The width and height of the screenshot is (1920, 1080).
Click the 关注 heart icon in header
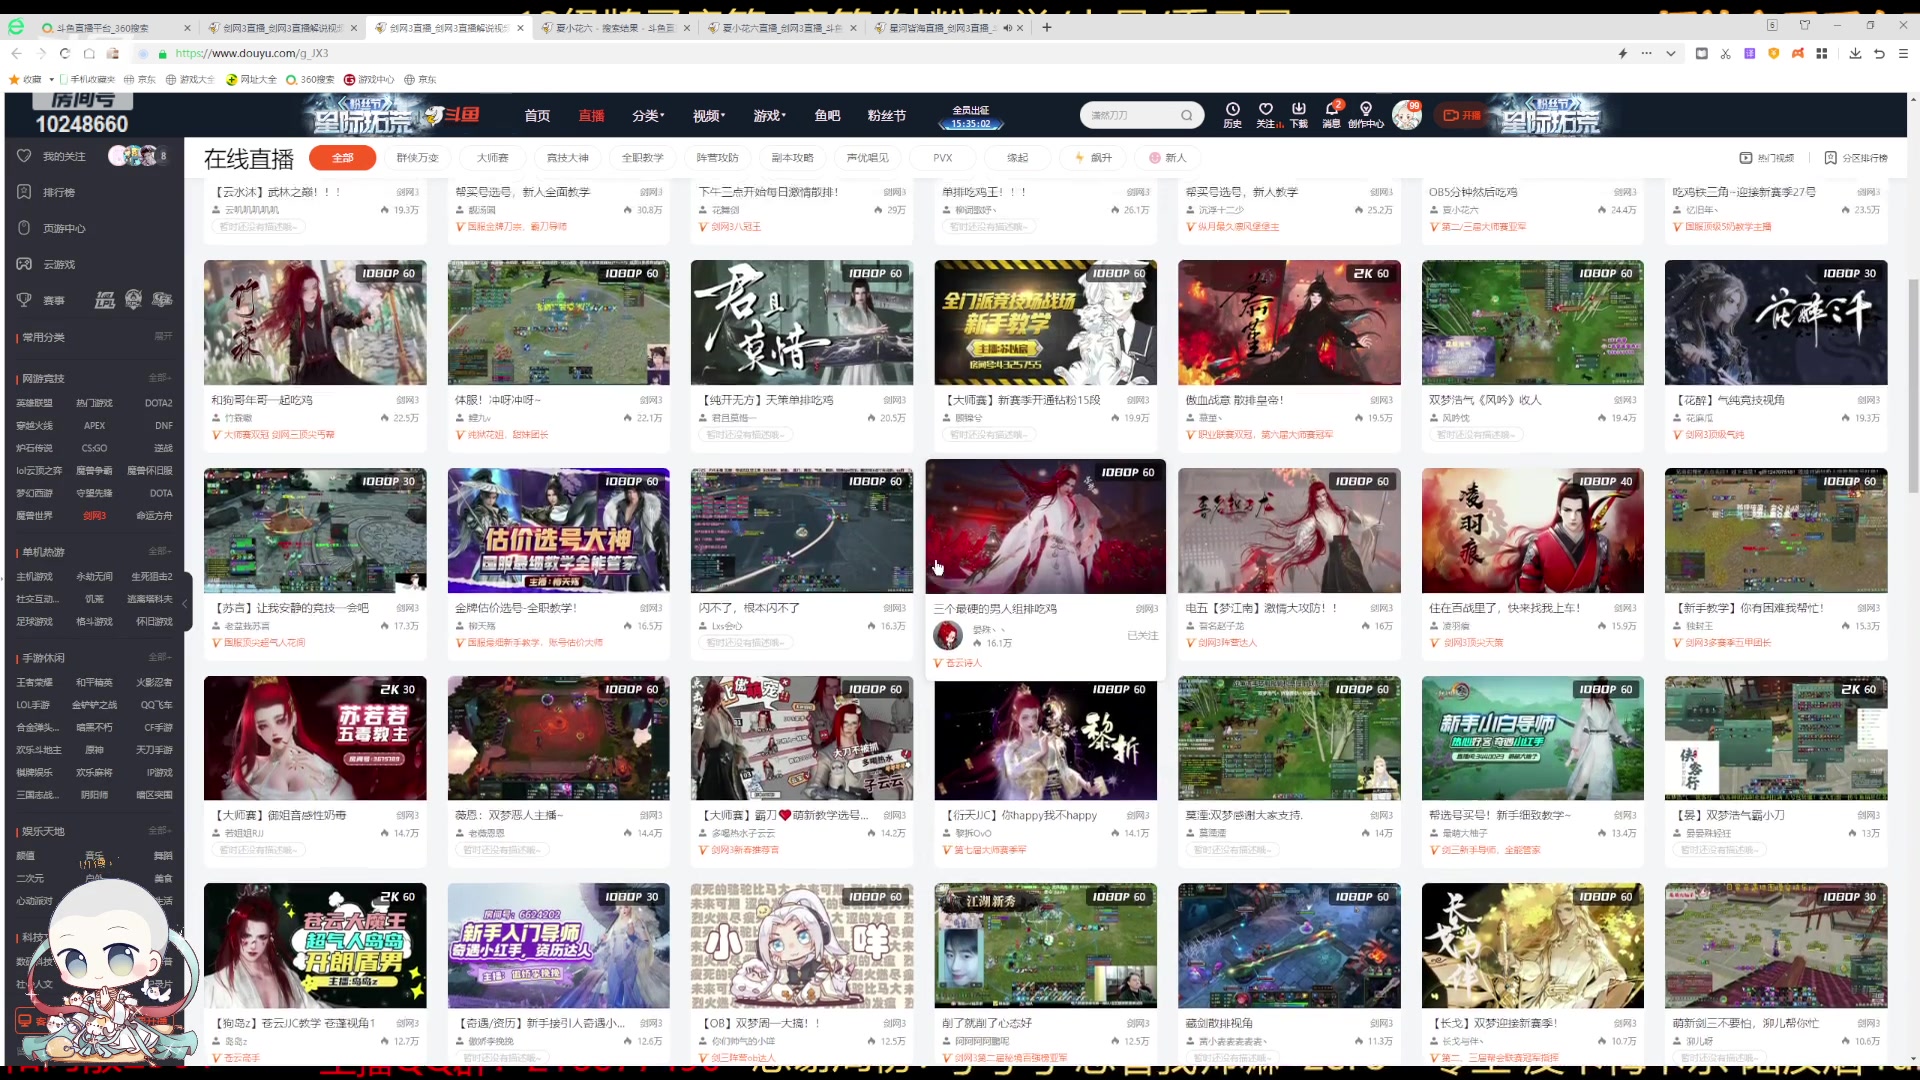point(1266,109)
